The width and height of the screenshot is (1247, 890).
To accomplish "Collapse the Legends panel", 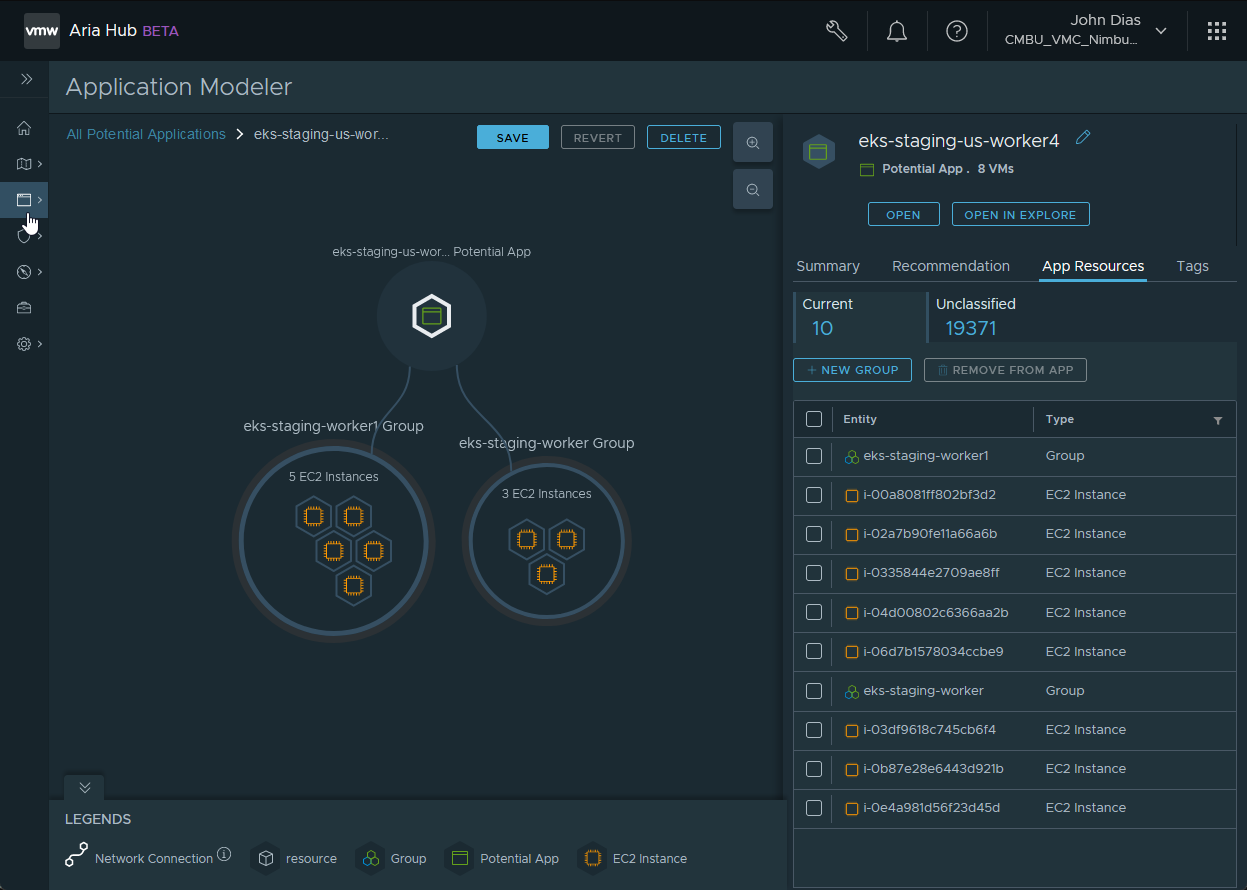I will pyautogui.click(x=85, y=787).
